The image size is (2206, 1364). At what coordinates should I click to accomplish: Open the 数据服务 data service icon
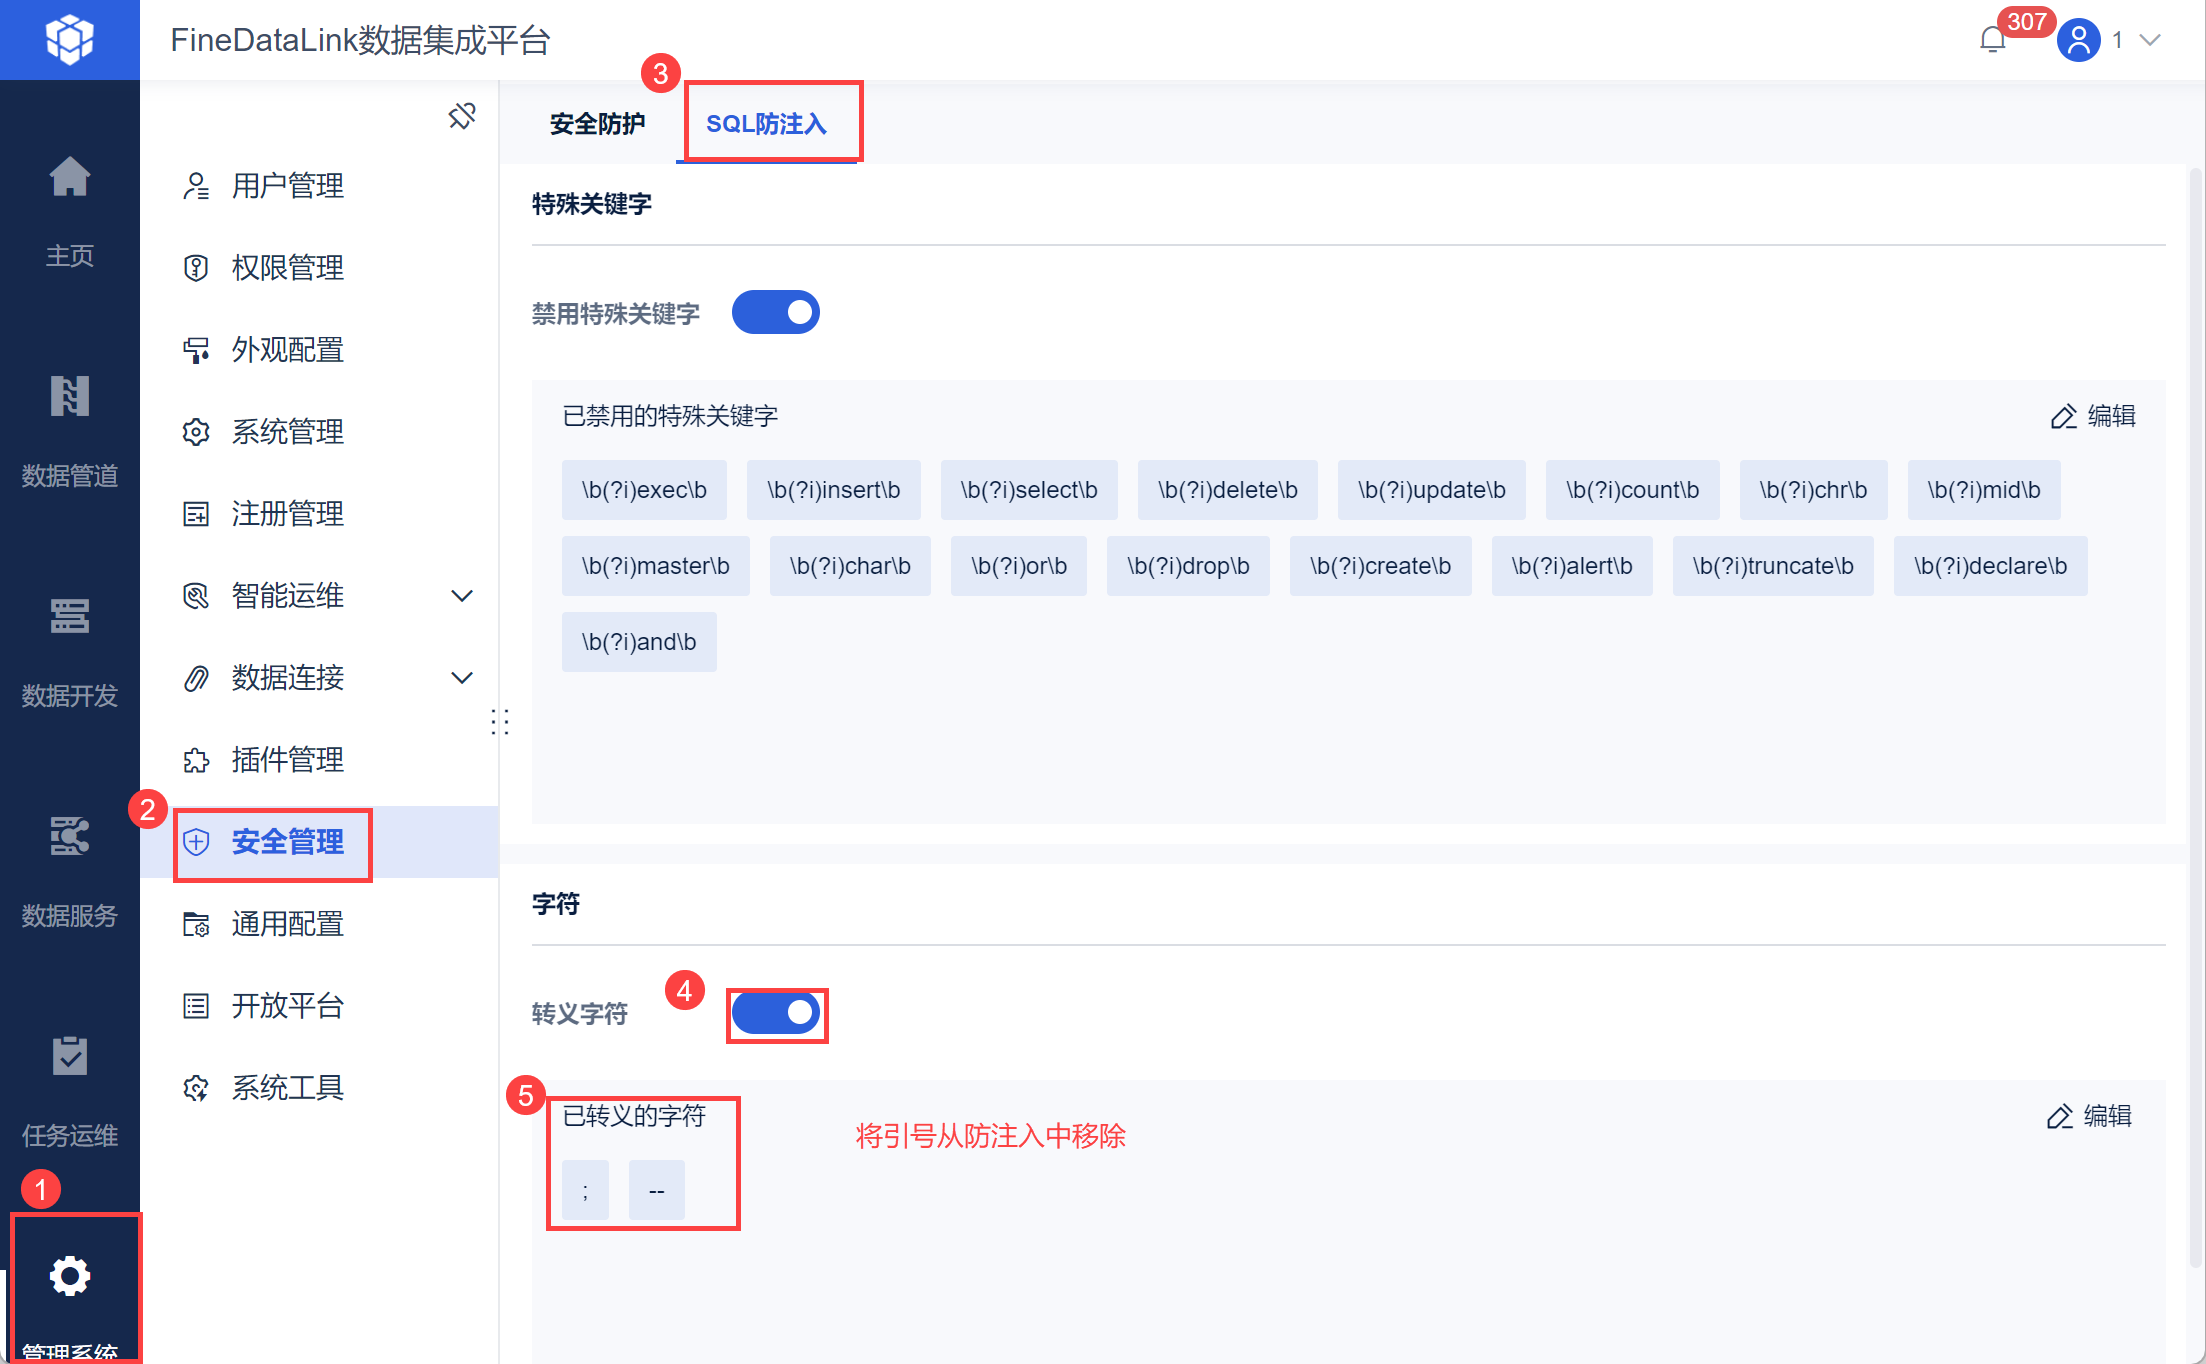click(x=69, y=837)
